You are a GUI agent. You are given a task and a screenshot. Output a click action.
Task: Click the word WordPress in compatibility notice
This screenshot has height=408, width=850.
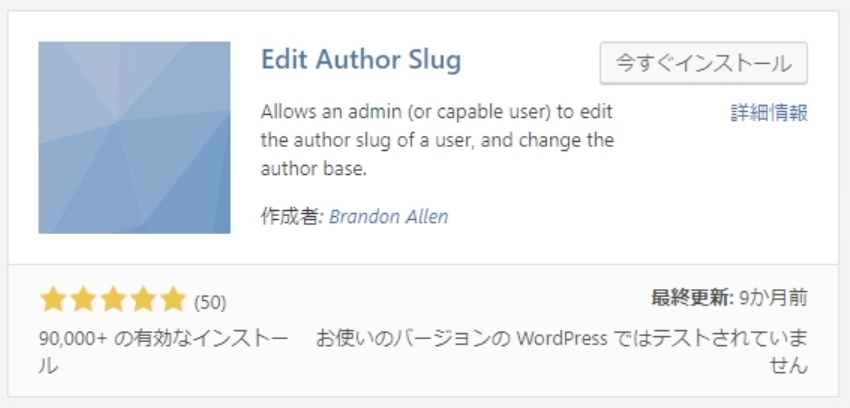(562, 339)
